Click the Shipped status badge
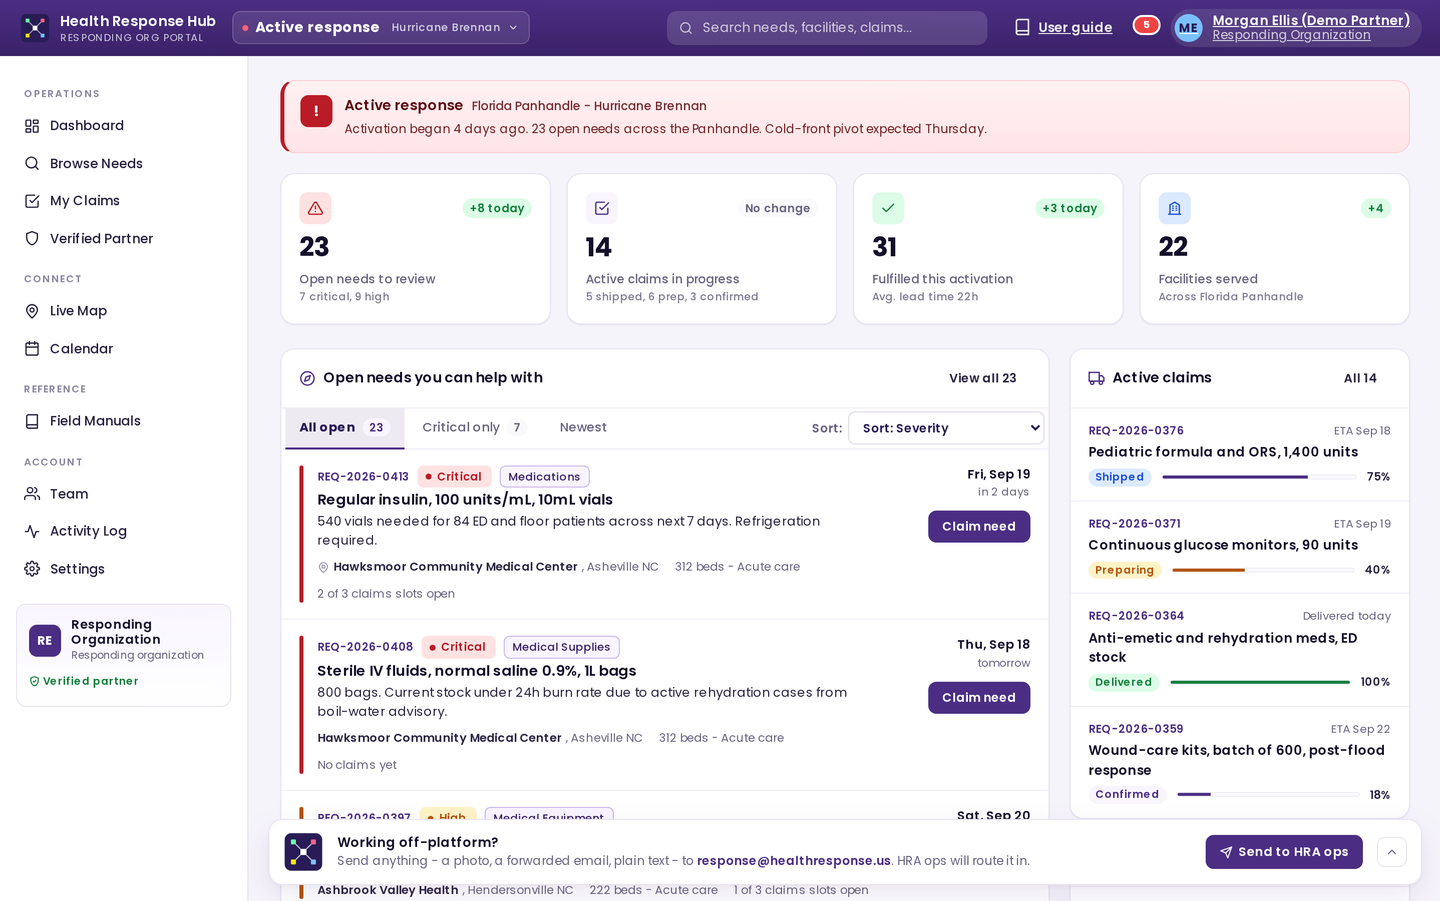The height and width of the screenshot is (901, 1440). pos(1119,477)
